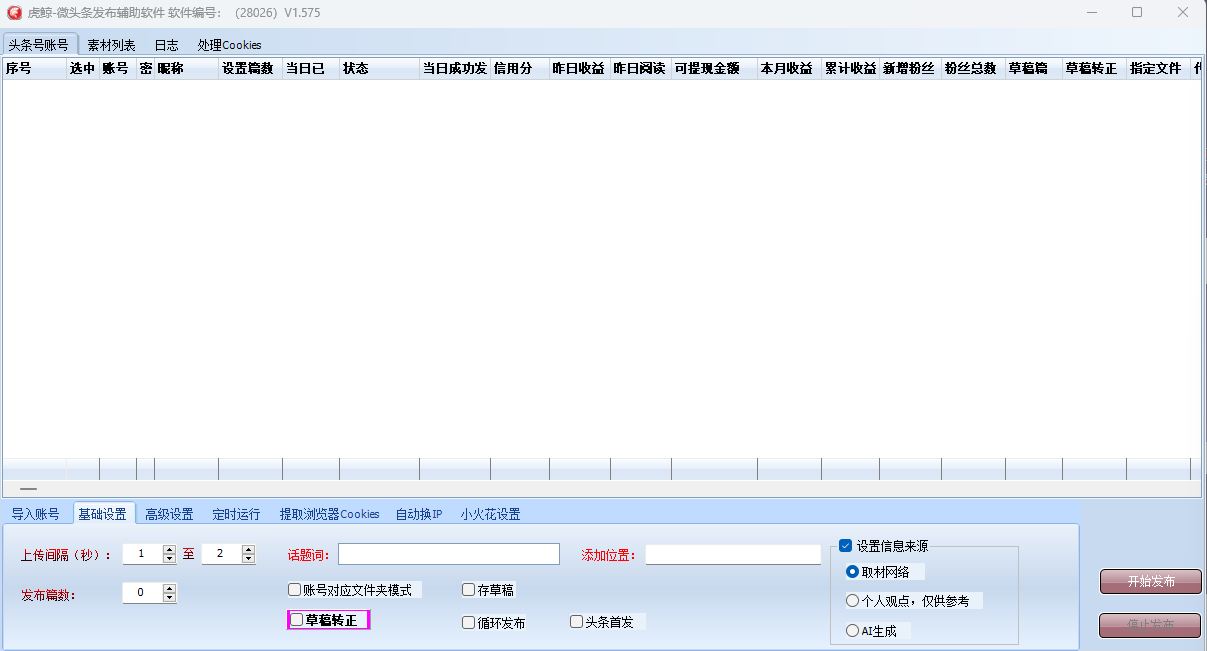
Task: Click into the 话题词 input field
Action: tap(448, 554)
